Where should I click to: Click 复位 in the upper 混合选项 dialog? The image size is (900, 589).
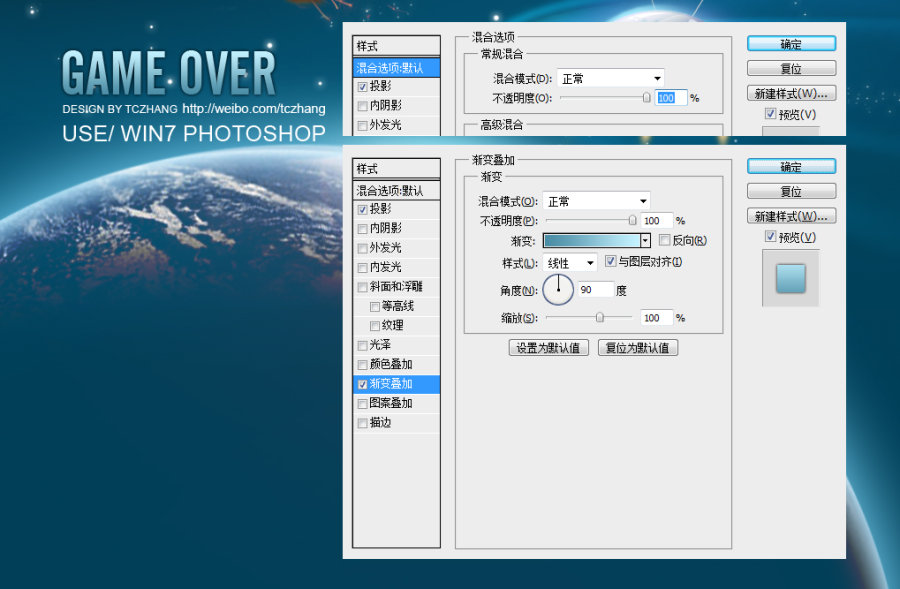[x=791, y=68]
